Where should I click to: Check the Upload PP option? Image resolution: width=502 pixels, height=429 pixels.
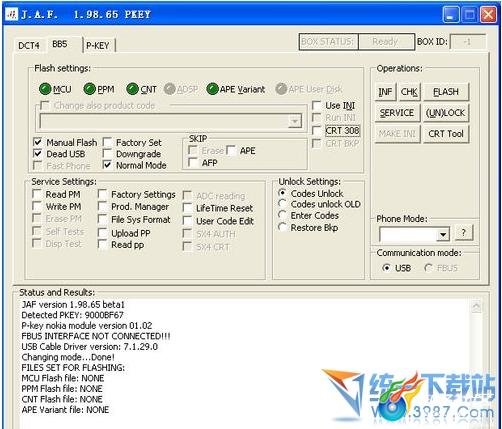point(102,232)
